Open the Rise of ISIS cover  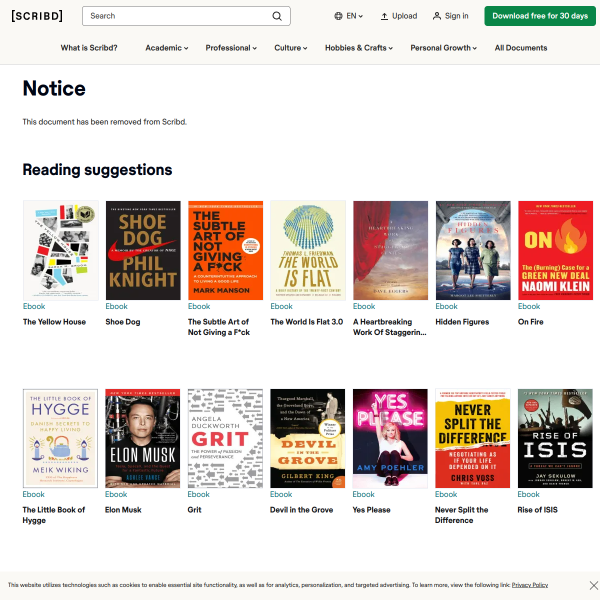coord(555,439)
